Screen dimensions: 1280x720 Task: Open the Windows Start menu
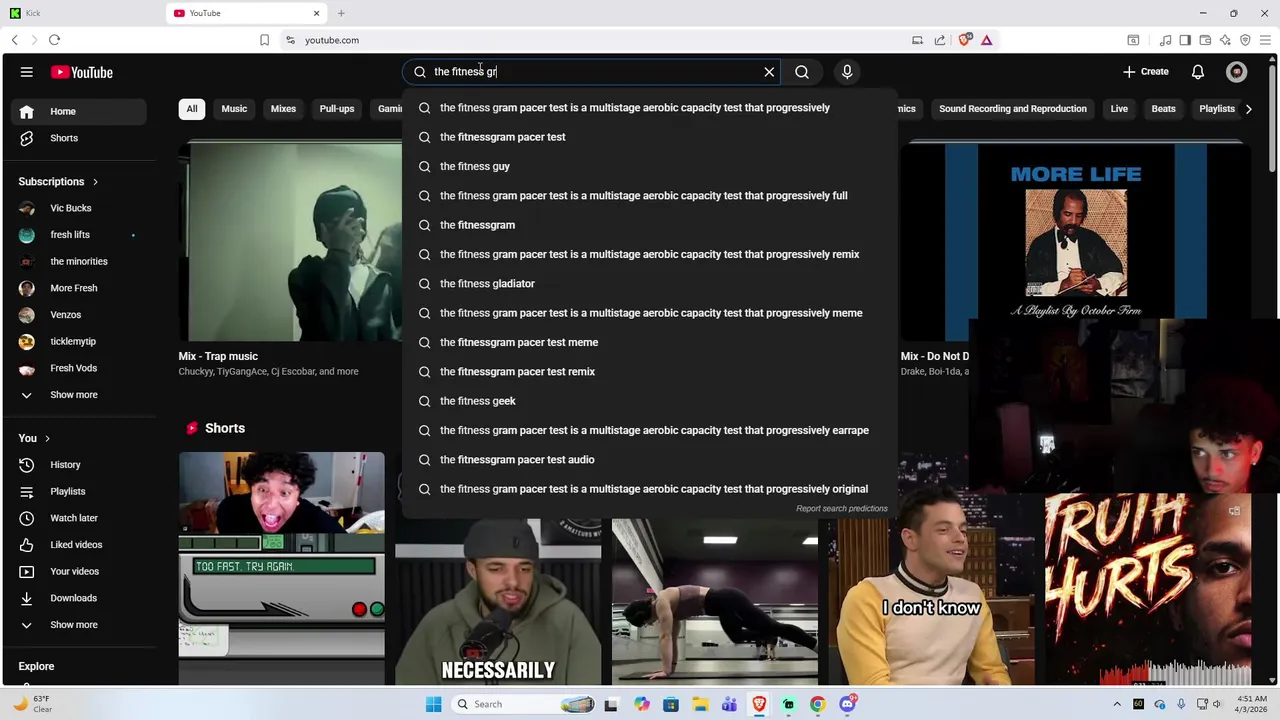tap(433, 704)
